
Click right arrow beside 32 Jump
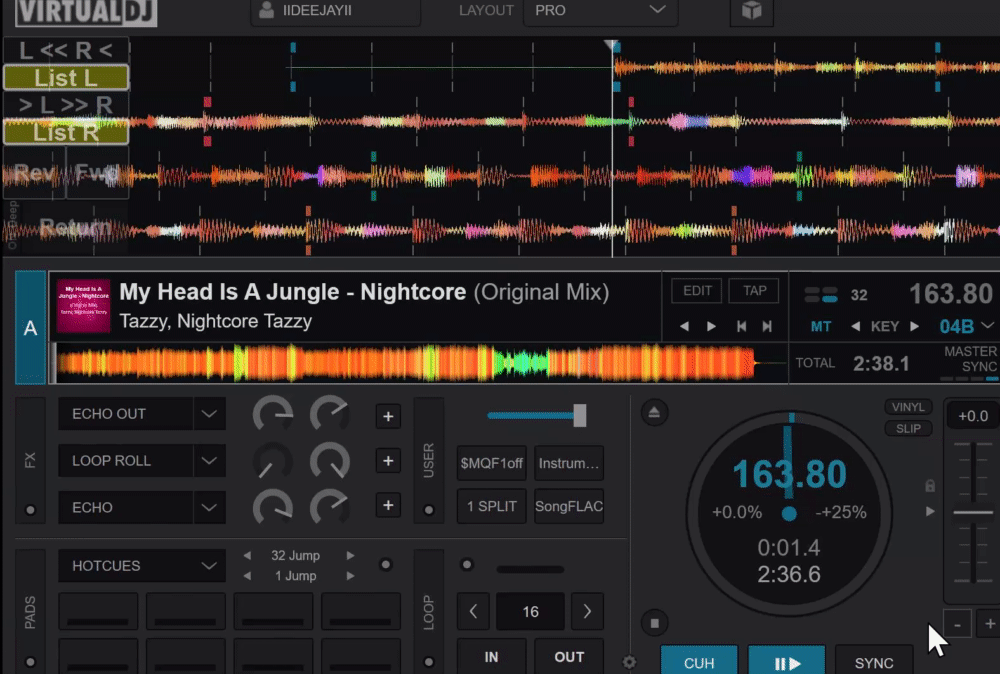coord(349,555)
